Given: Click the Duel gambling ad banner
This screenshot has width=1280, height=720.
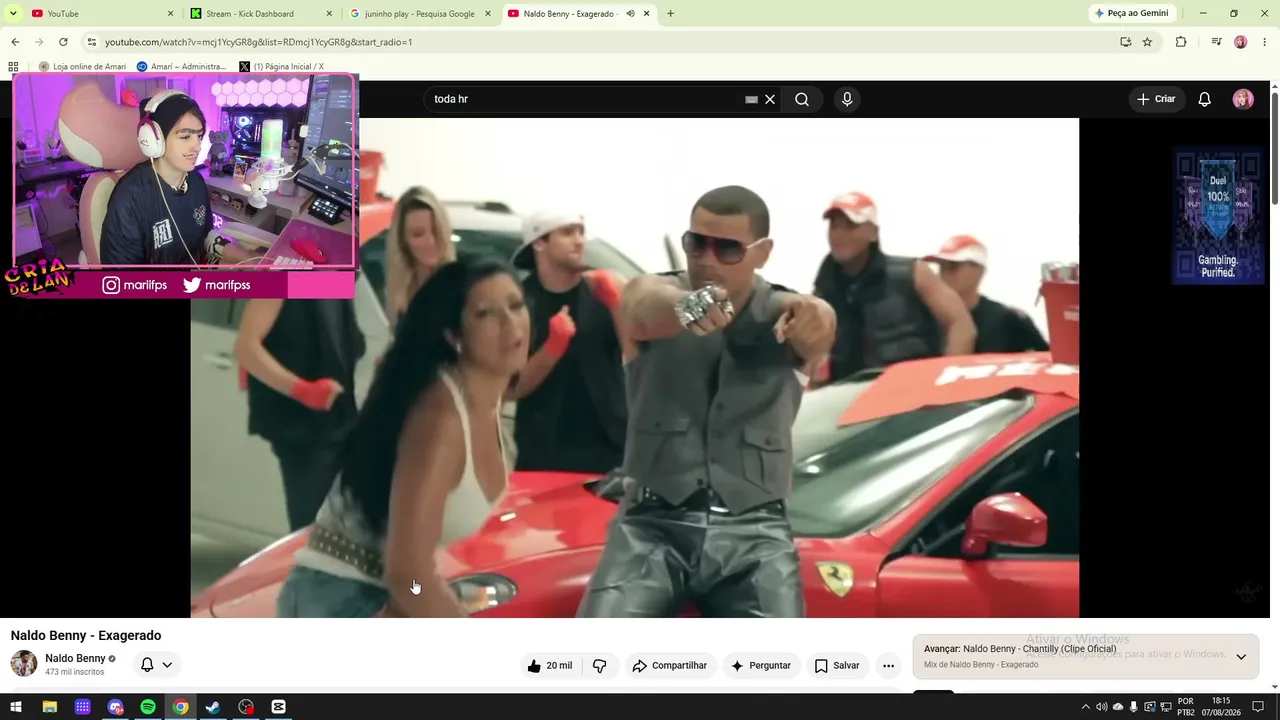Looking at the screenshot, I should [1218, 217].
